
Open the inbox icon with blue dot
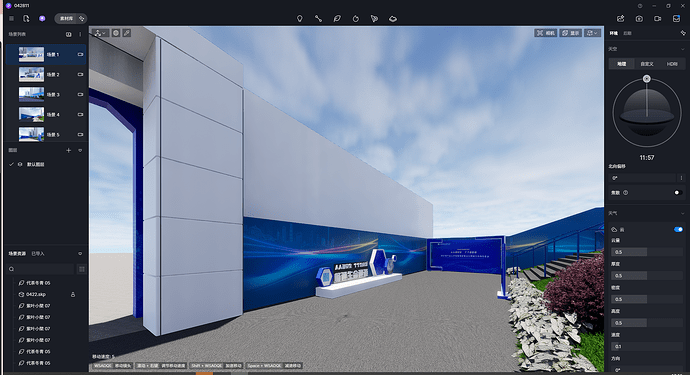(676, 18)
